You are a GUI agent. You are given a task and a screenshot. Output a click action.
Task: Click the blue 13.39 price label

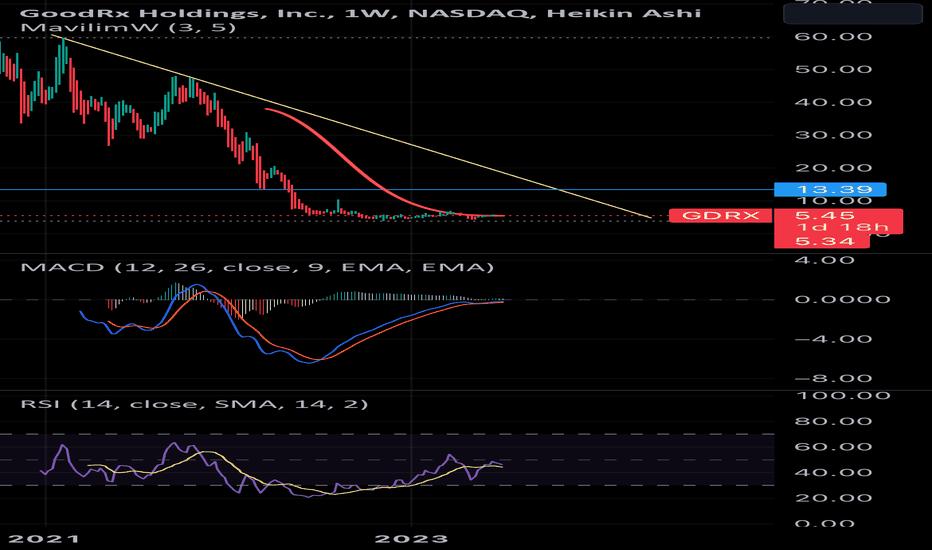tap(830, 190)
